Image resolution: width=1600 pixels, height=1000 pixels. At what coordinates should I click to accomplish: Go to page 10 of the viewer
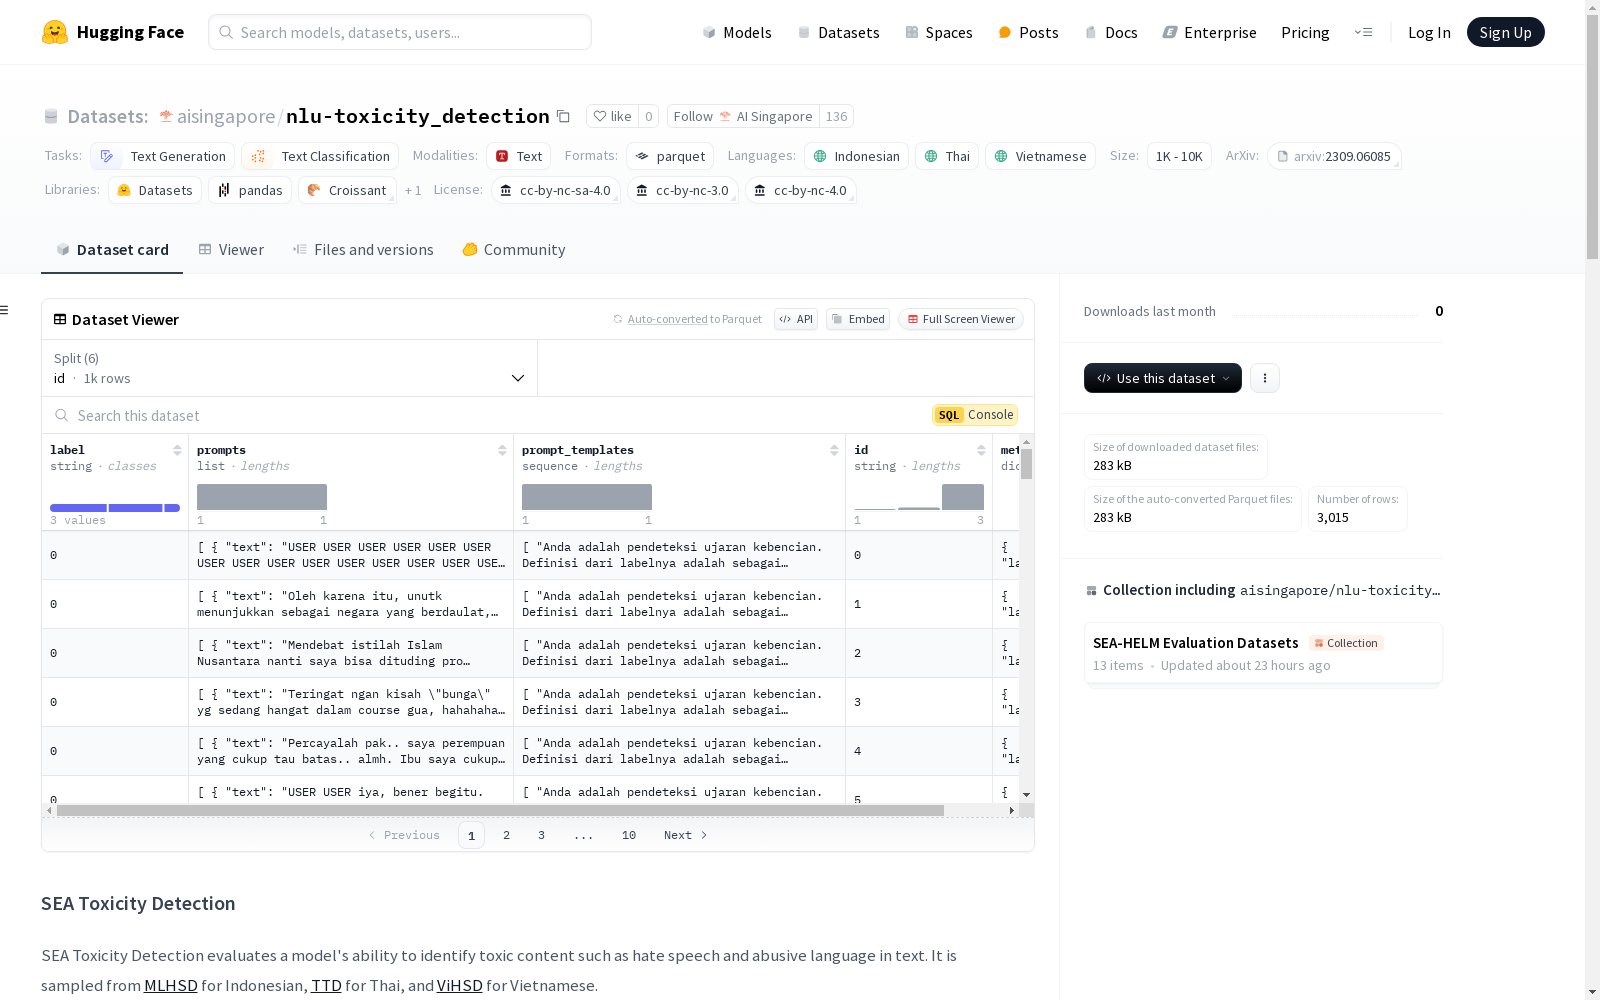[629, 835]
